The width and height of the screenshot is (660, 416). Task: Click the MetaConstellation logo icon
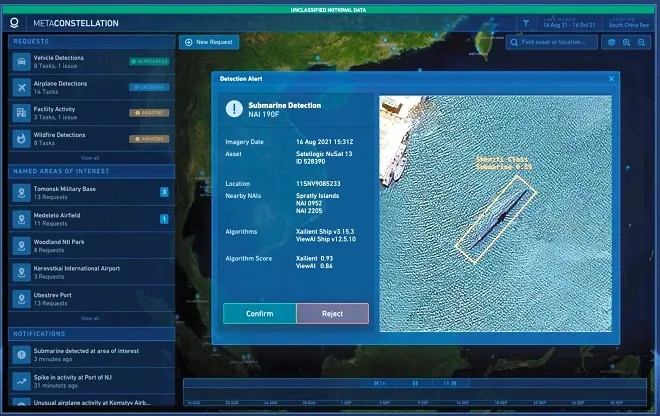point(14,23)
